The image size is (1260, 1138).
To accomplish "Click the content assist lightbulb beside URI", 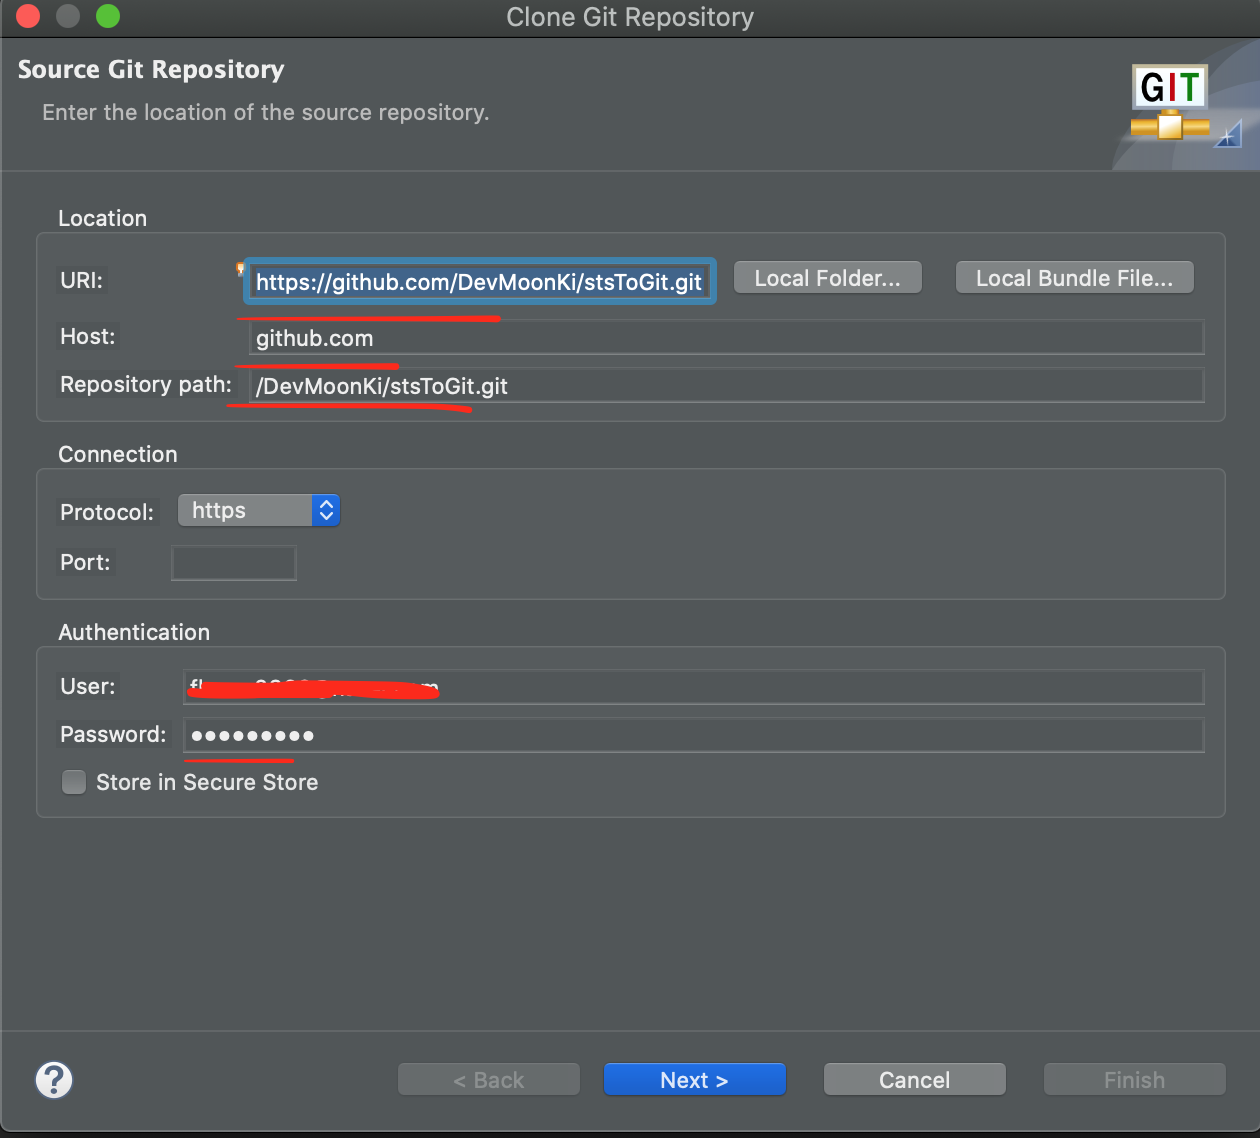I will coord(240,268).
